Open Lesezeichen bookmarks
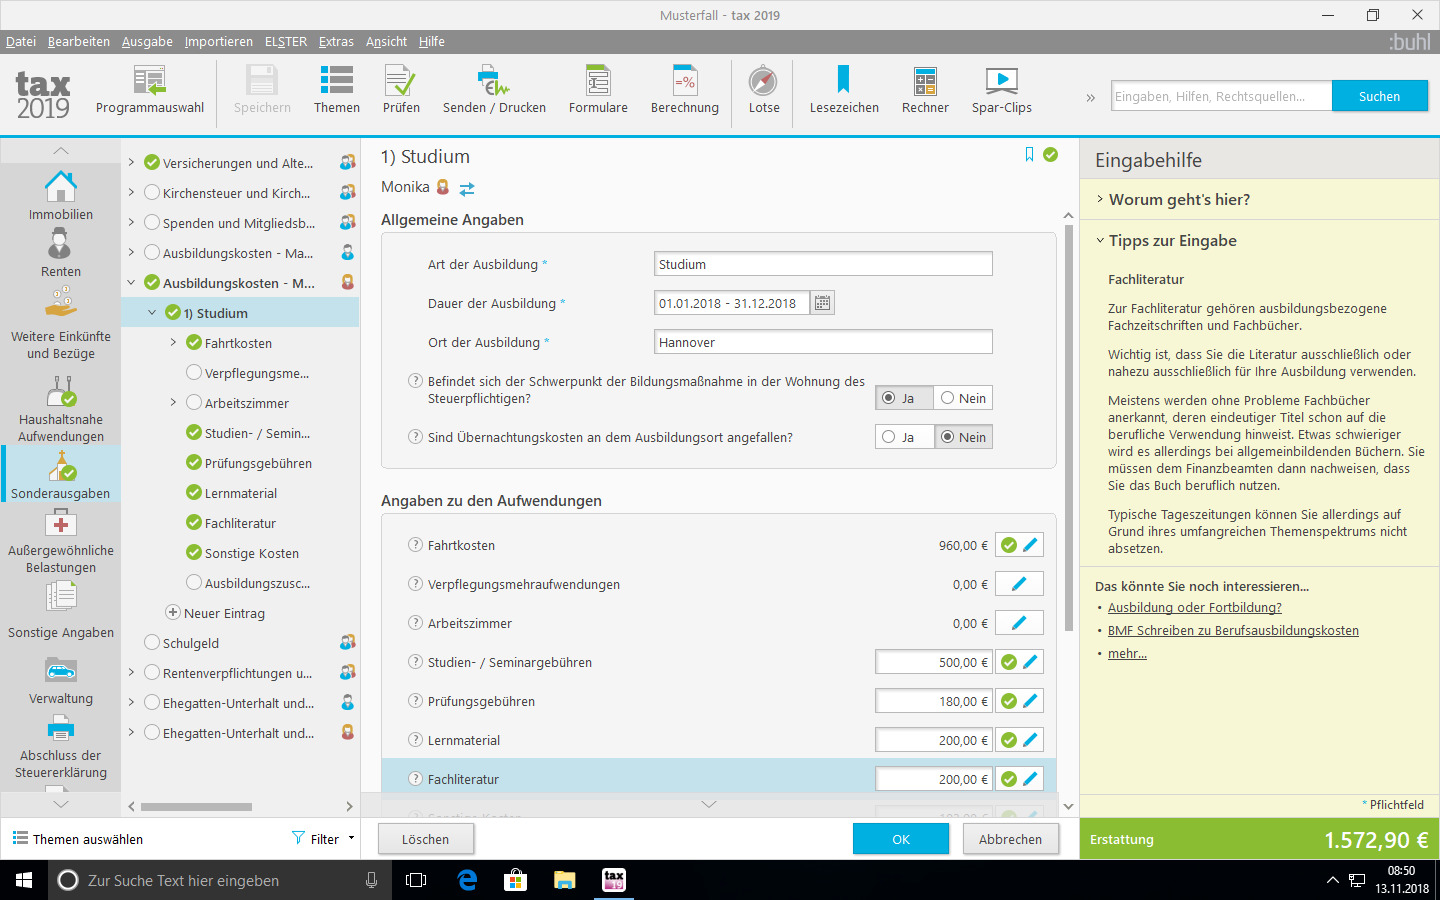This screenshot has height=900, width=1440. pyautogui.click(x=844, y=90)
